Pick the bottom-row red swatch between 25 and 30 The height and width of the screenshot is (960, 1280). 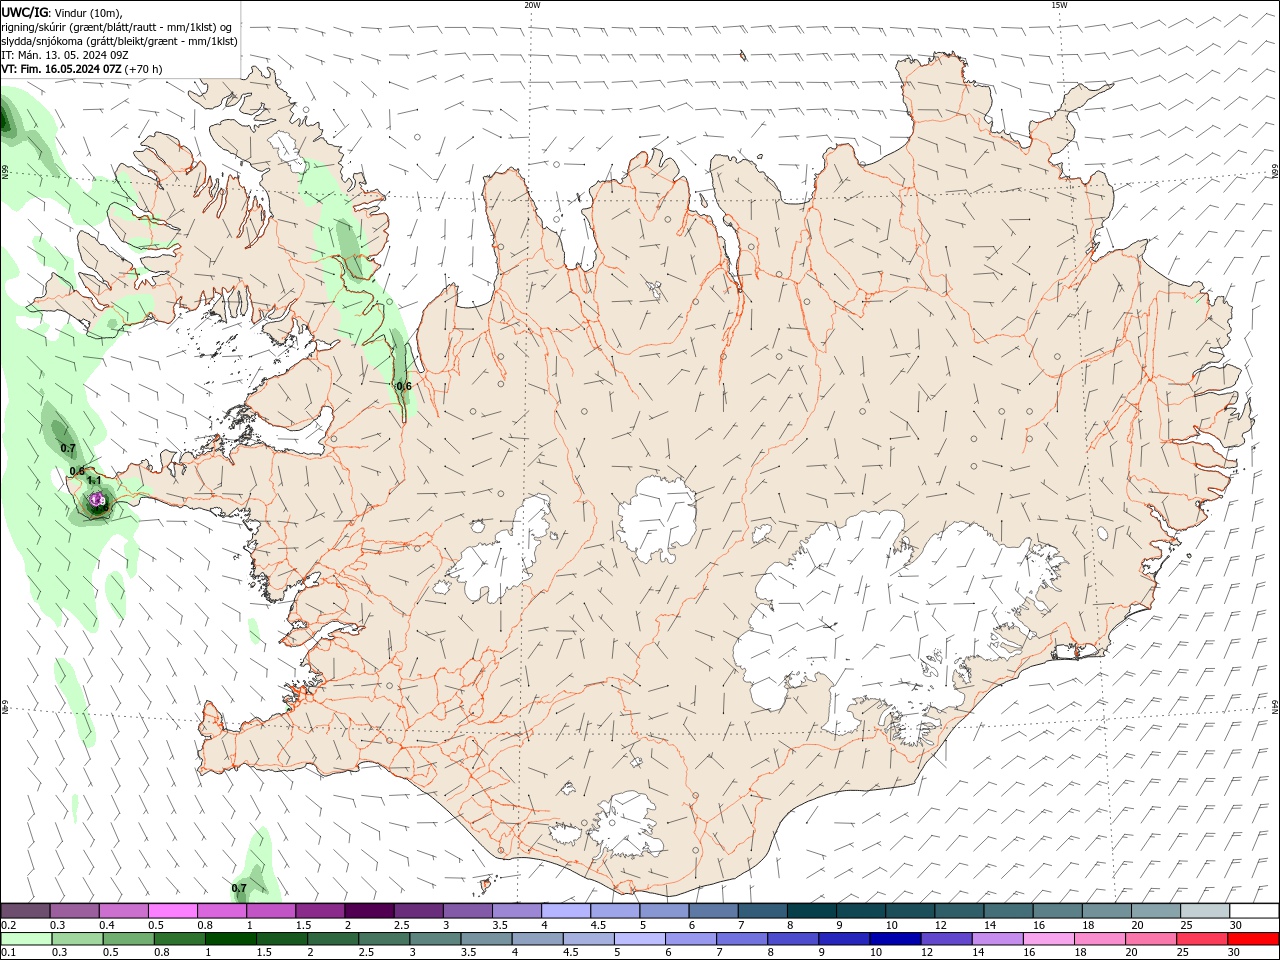(1202, 939)
